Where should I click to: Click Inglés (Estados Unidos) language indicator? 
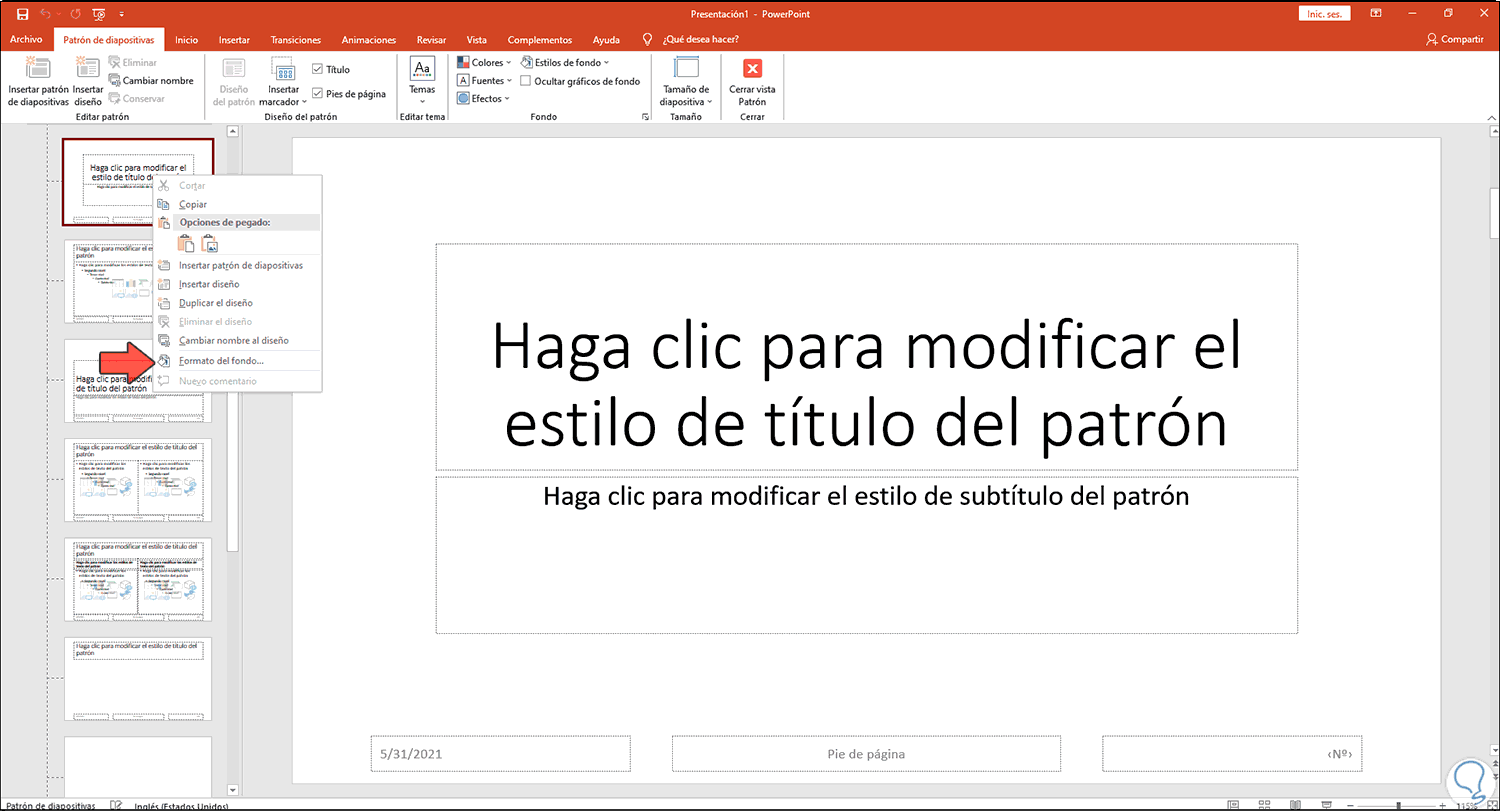pos(181,806)
